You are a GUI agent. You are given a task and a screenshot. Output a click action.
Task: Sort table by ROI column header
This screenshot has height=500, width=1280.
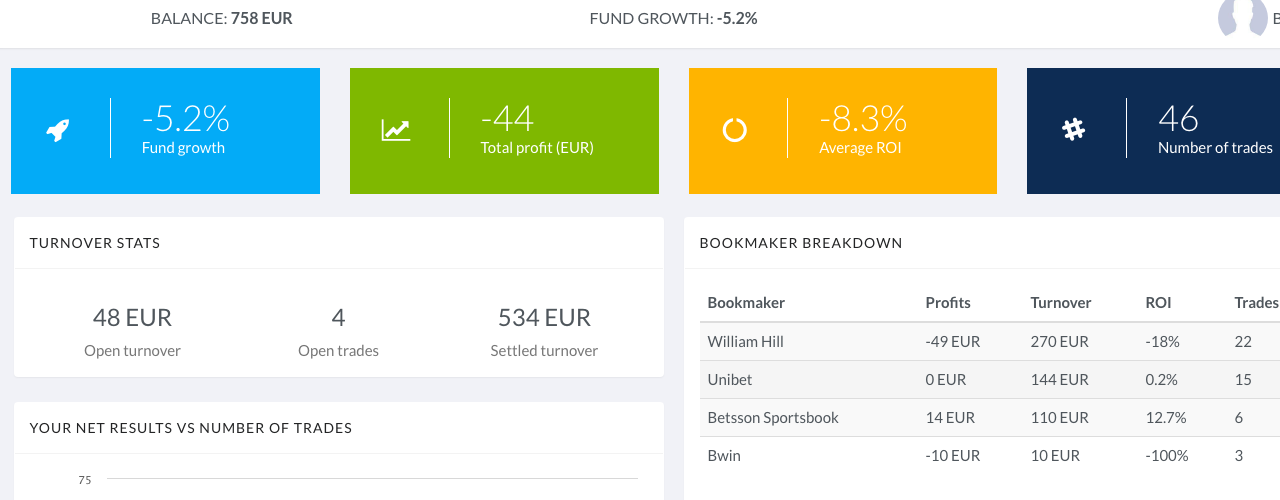[x=1158, y=303]
